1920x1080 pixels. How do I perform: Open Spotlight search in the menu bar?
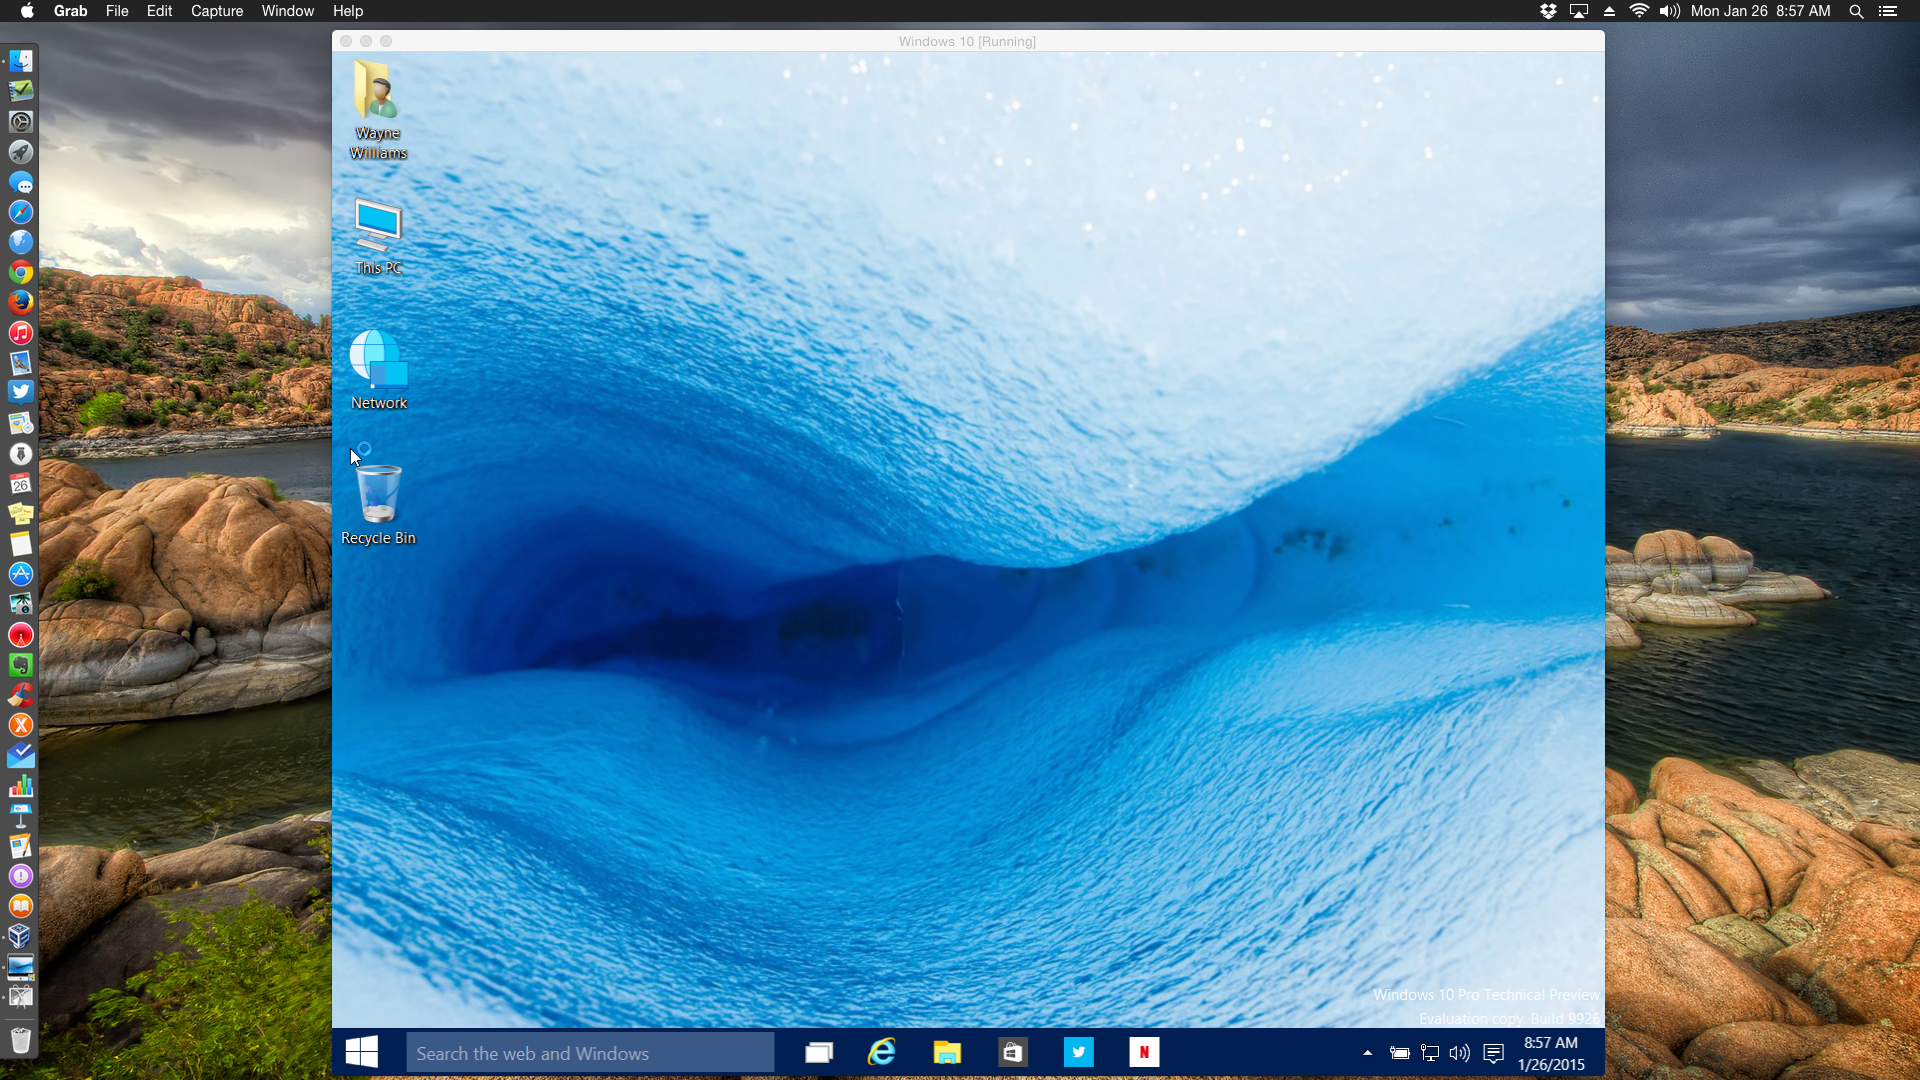(x=1856, y=11)
